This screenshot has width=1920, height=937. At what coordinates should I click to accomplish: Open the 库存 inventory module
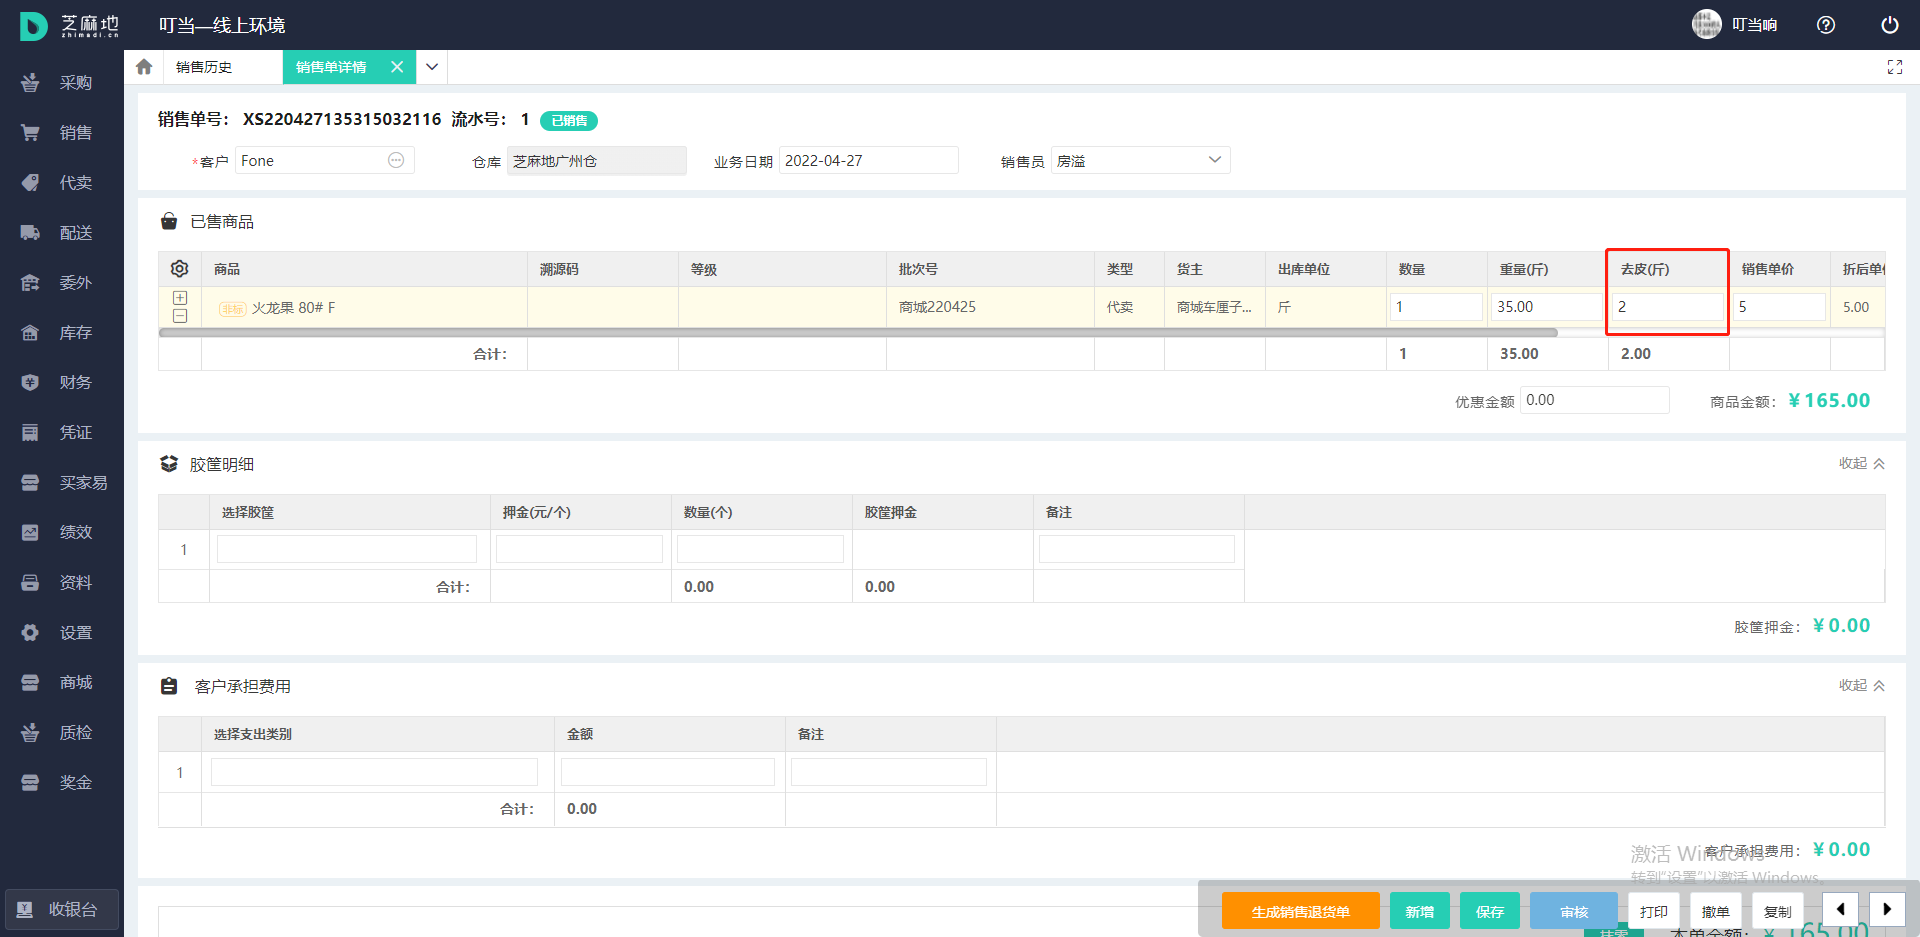[60, 333]
